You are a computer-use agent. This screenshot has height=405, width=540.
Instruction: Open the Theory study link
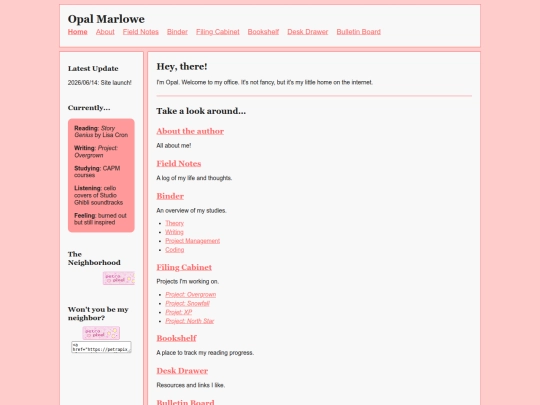coord(175,223)
